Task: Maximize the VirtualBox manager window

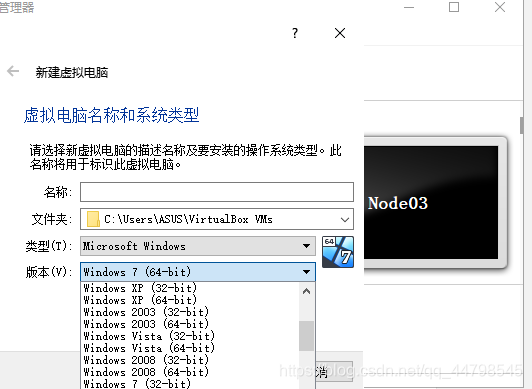Action: [454, 7]
